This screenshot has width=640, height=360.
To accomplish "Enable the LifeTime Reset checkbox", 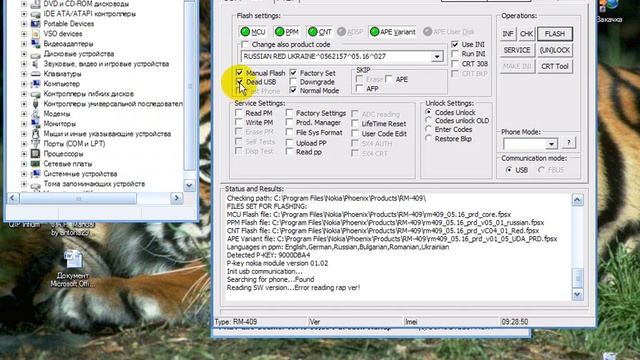I will pos(355,123).
